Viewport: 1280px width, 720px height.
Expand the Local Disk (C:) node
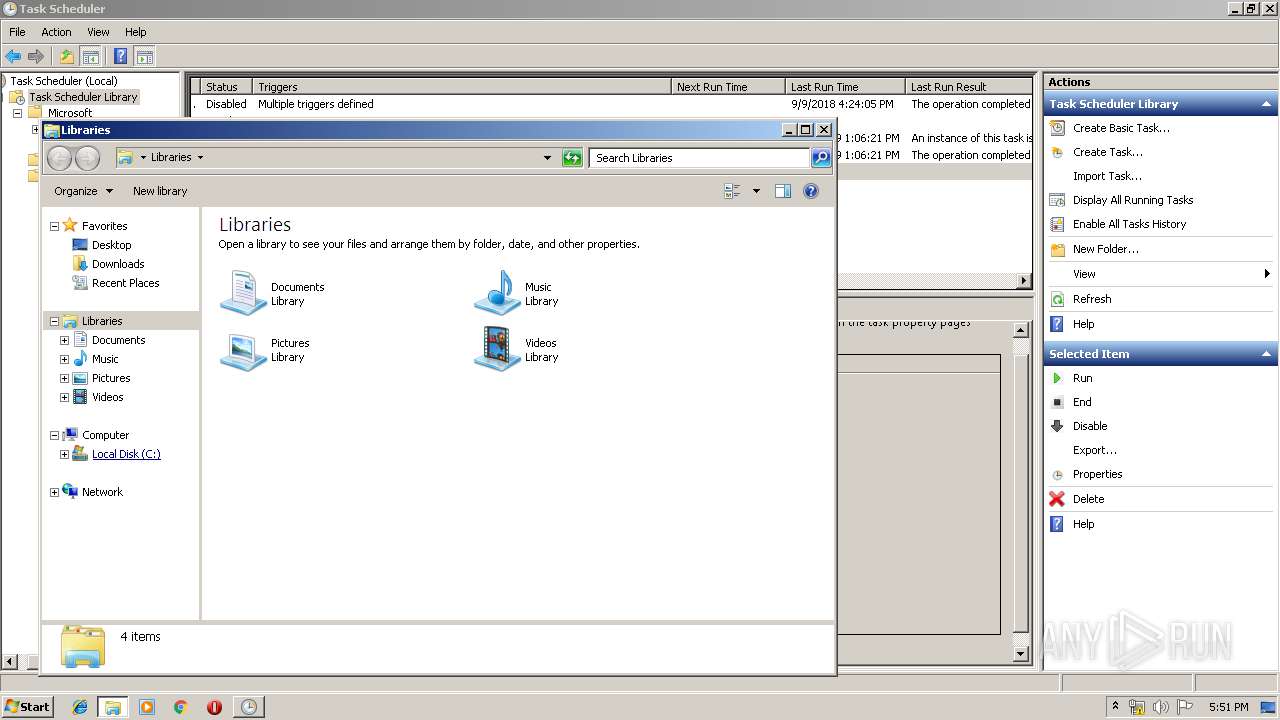(64, 454)
